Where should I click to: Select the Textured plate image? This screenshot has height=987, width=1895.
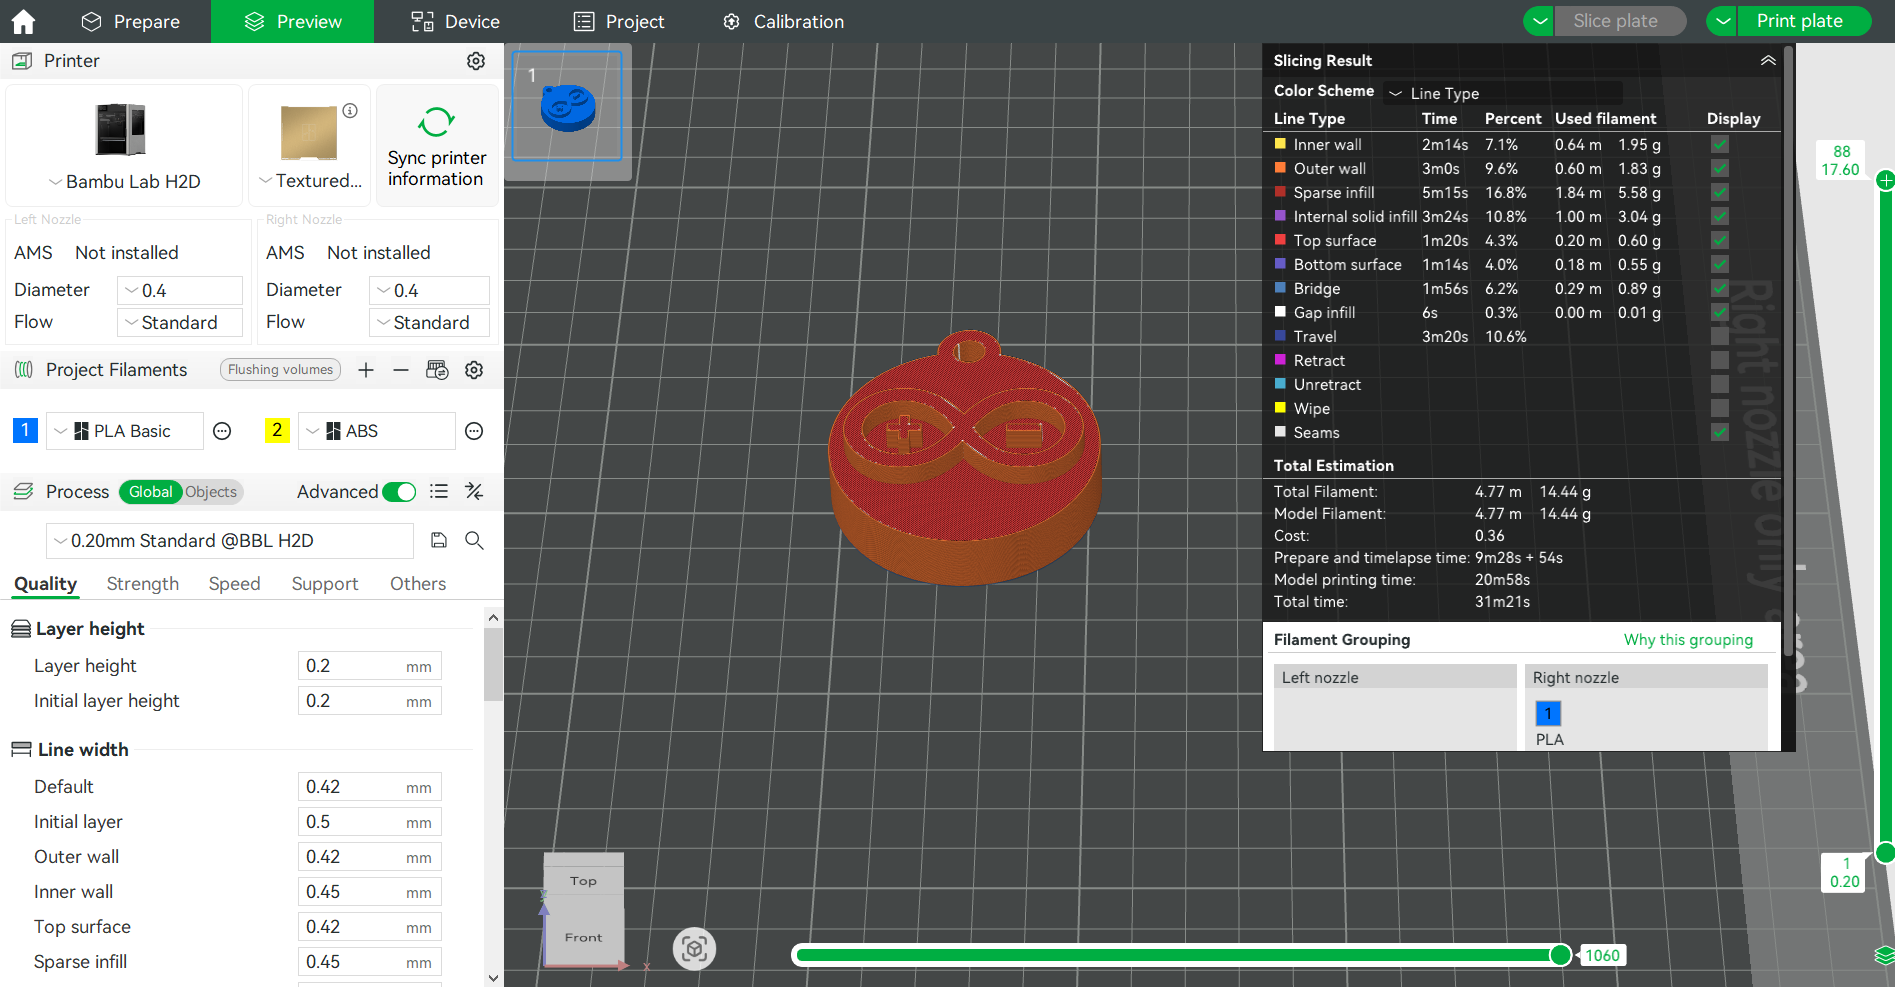tap(309, 133)
